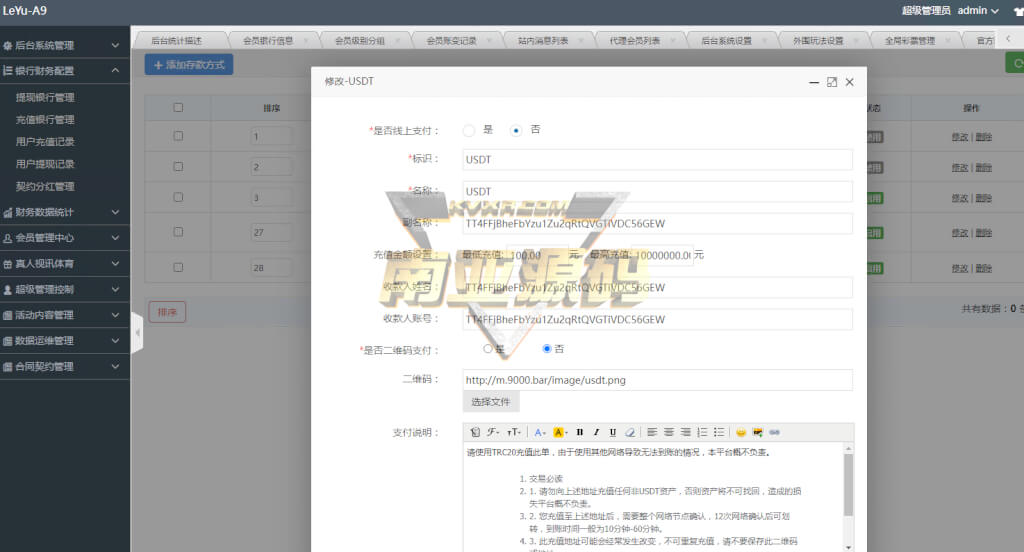This screenshot has height=552, width=1024.
Task: Select 是 for 是否线上支付
Action: point(469,130)
